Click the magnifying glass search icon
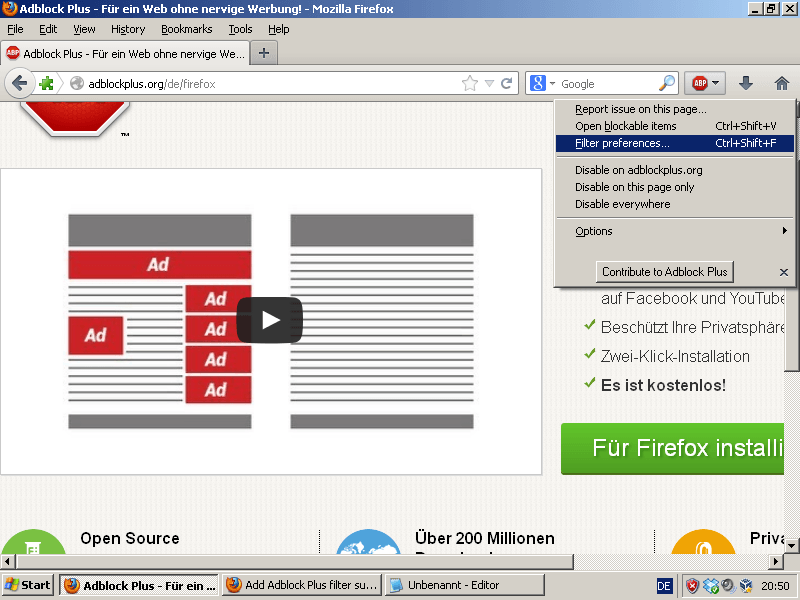800x600 pixels. [x=666, y=83]
